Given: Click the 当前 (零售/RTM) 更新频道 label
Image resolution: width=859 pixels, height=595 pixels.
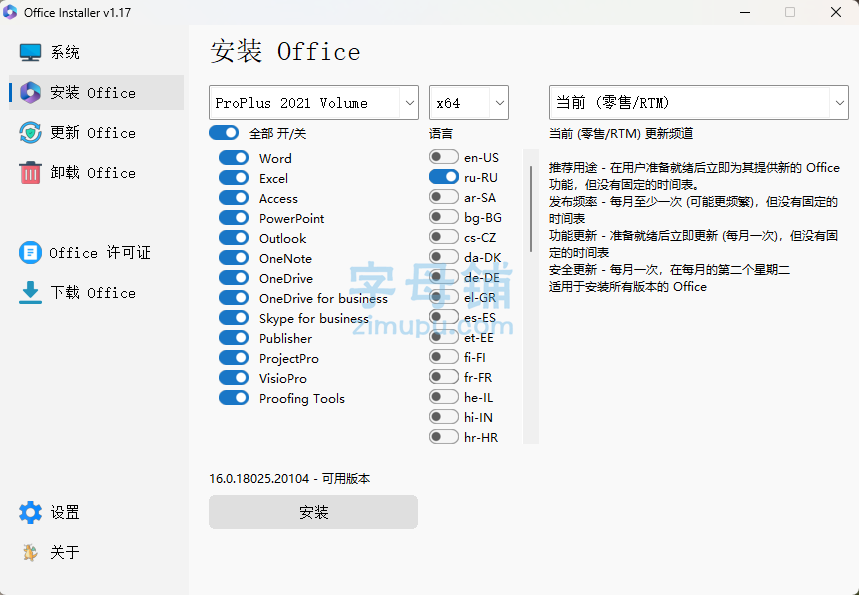Looking at the screenshot, I should tap(621, 133).
